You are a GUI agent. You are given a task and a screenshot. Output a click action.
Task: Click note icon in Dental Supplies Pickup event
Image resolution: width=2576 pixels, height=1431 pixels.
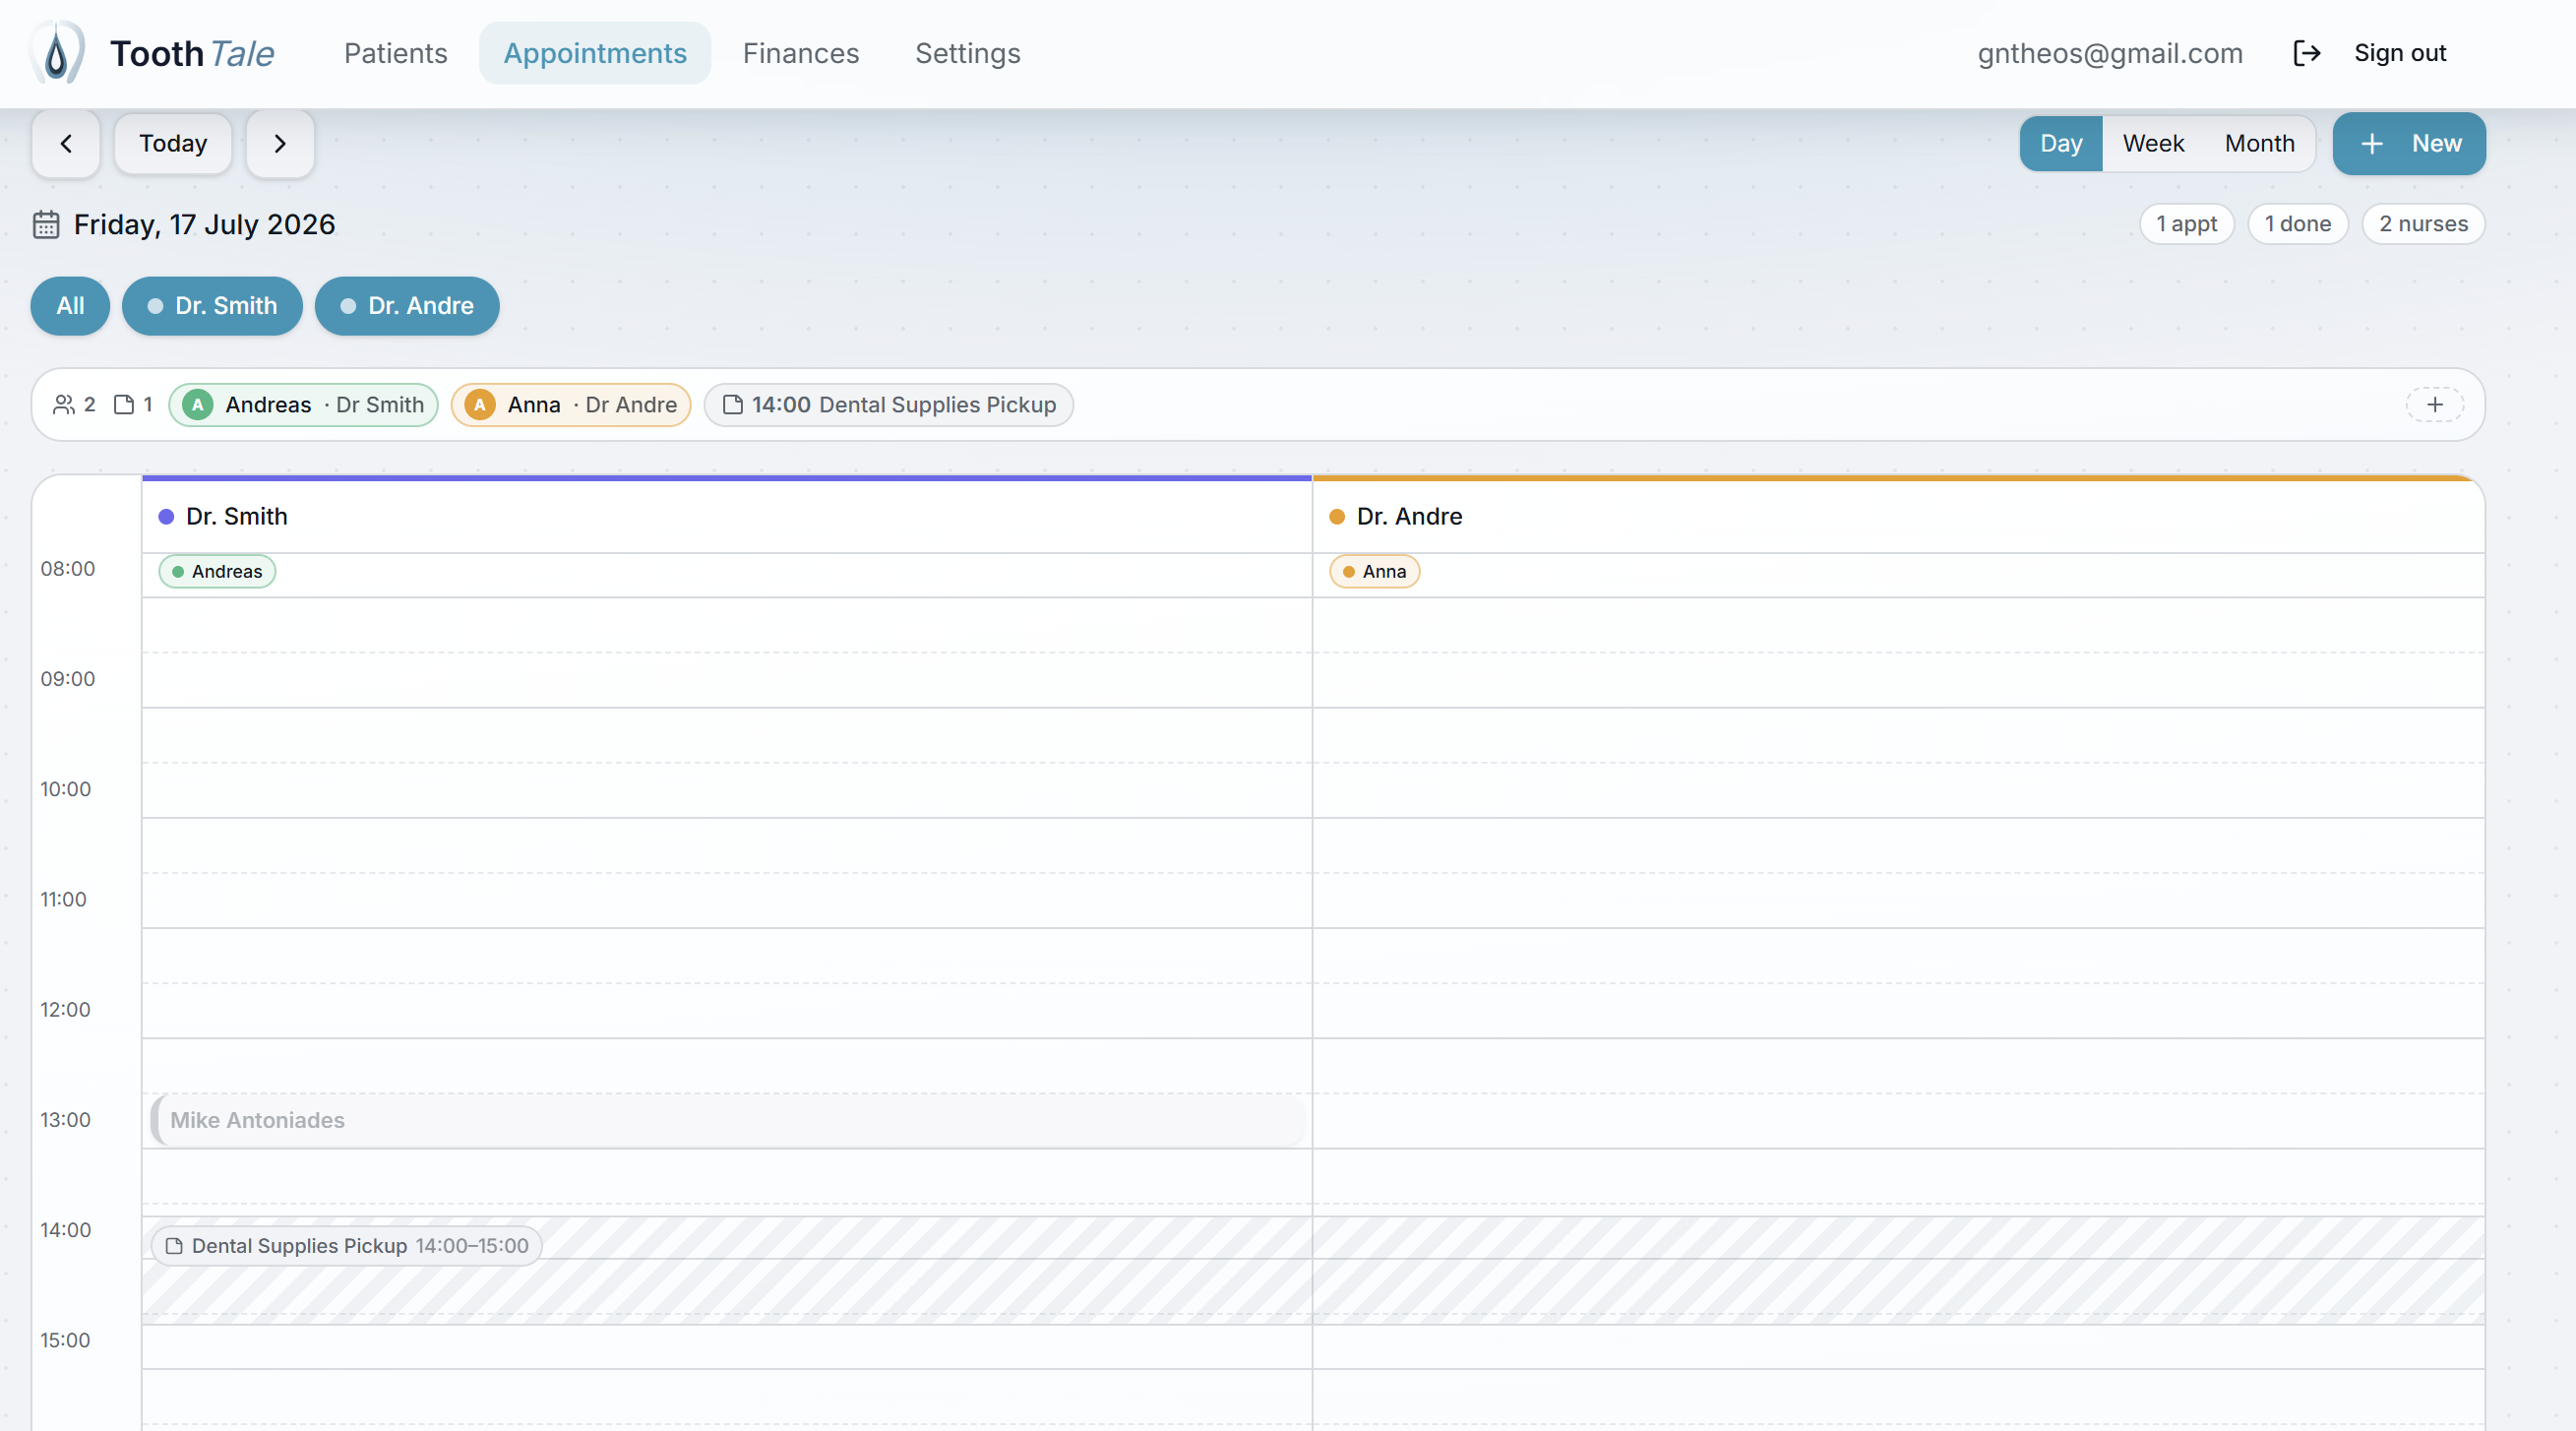coord(174,1245)
